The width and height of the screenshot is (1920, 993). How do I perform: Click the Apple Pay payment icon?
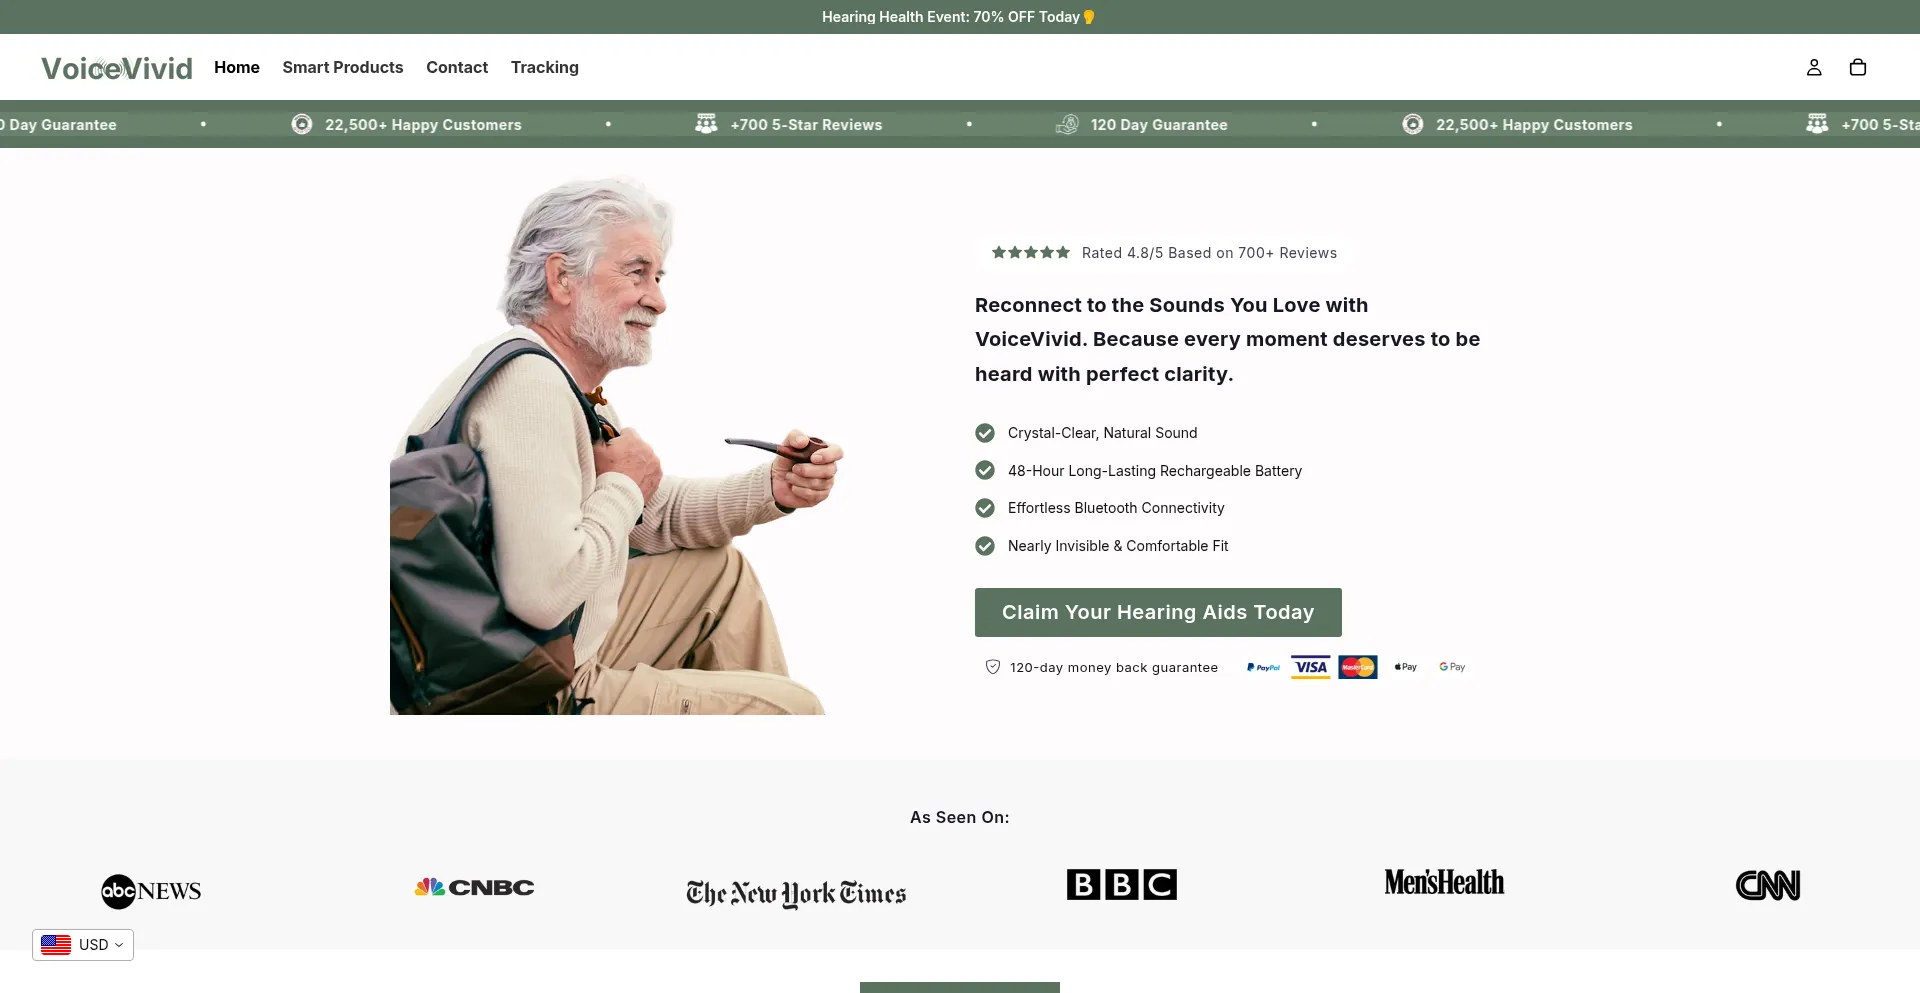(x=1405, y=667)
